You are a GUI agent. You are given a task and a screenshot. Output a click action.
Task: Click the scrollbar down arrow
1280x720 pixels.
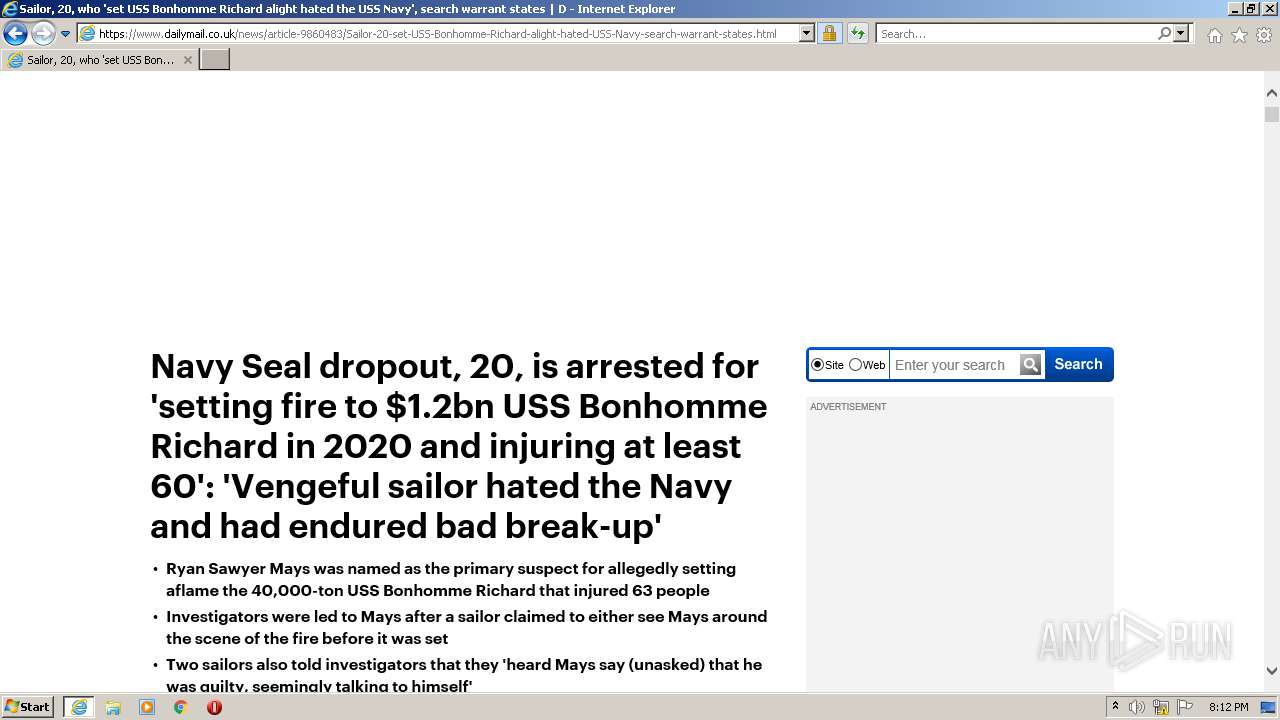pos(1272,671)
